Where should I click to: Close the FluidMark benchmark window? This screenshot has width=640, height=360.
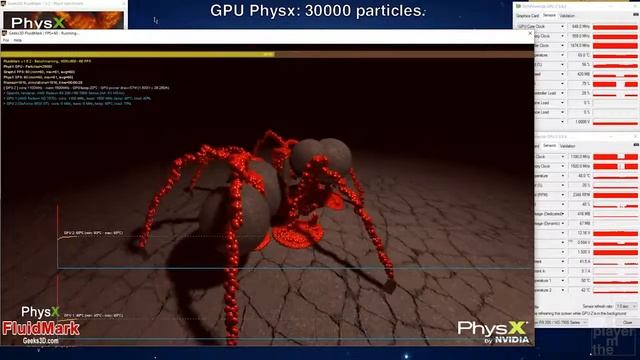[530, 33]
